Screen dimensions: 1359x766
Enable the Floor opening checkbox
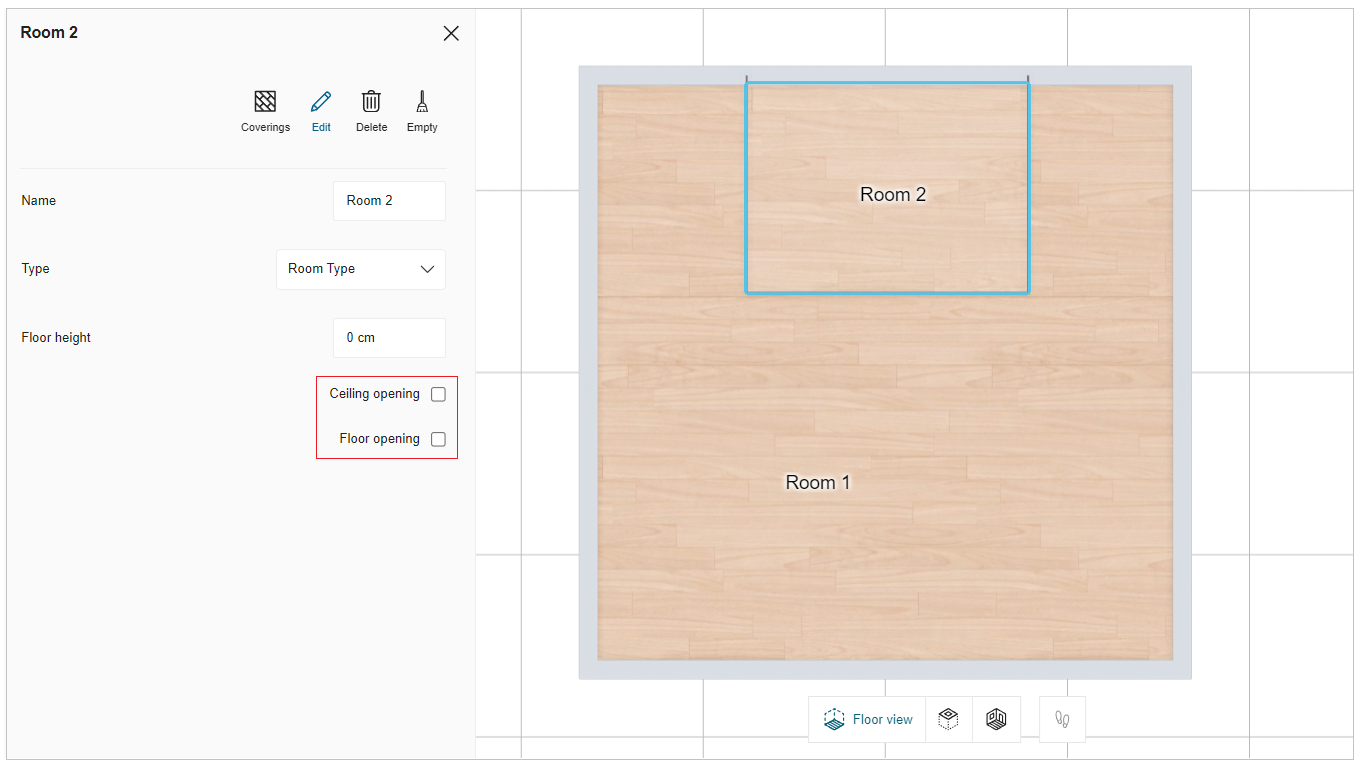438,439
